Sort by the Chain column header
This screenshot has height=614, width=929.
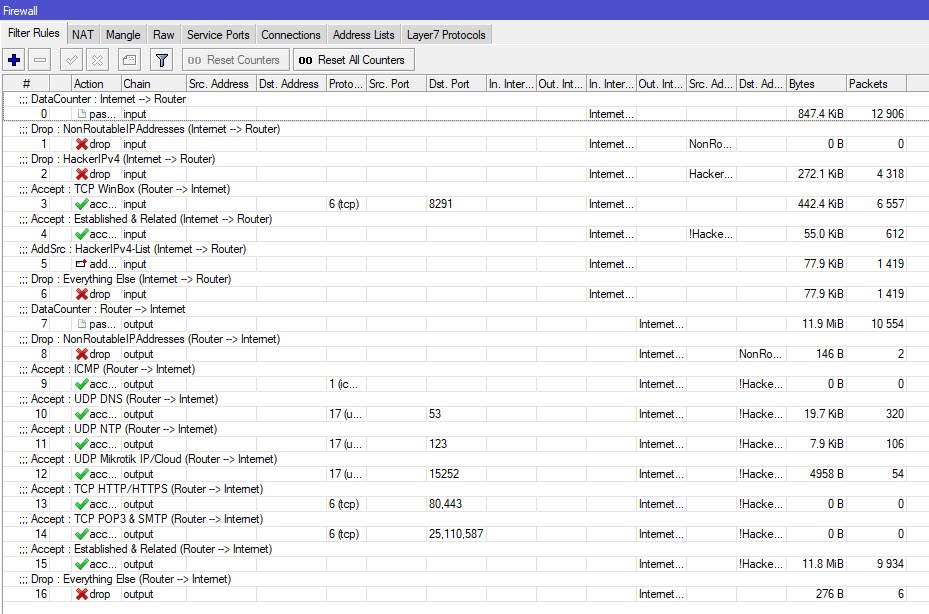coord(153,84)
